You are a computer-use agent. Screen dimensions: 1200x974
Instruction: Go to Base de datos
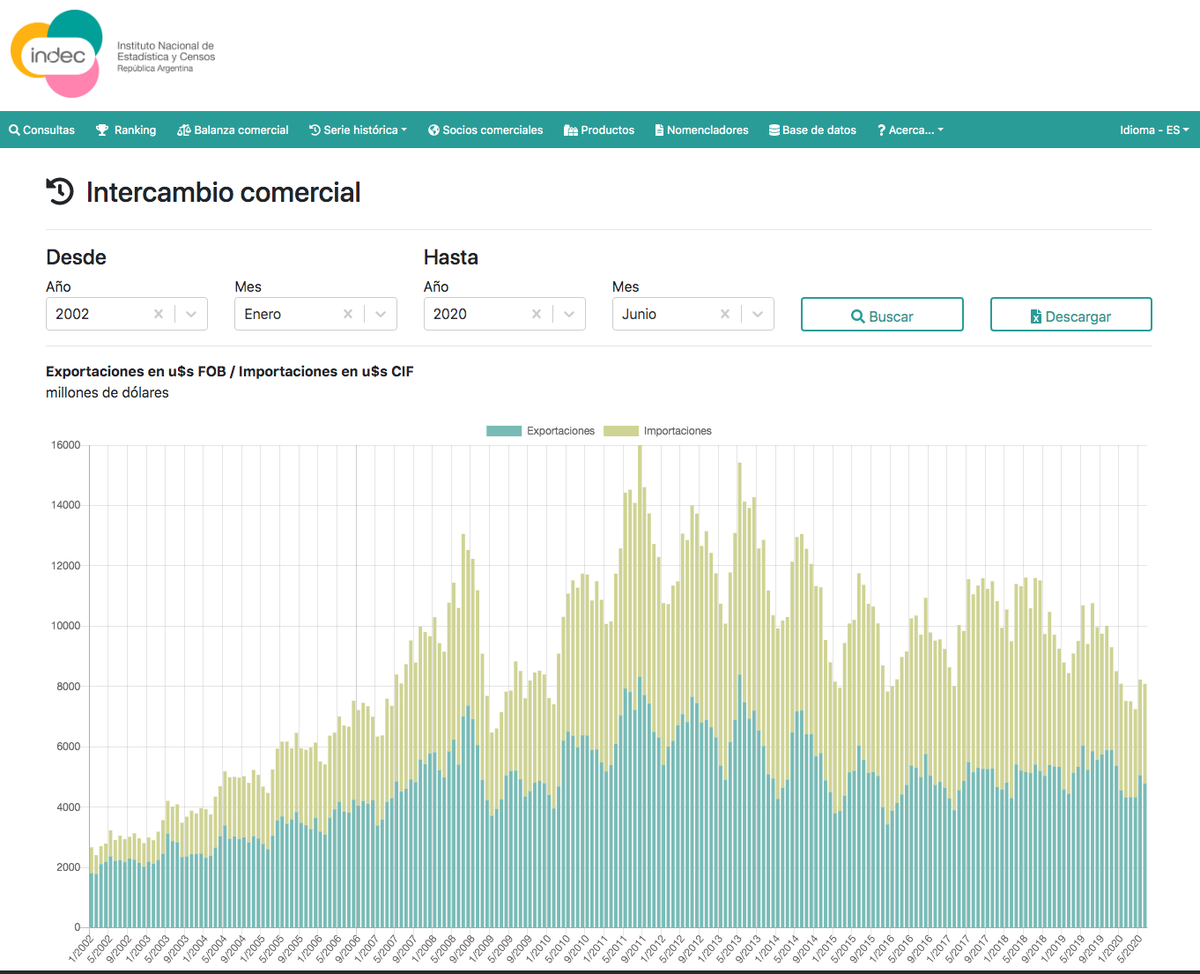[x=812, y=130]
